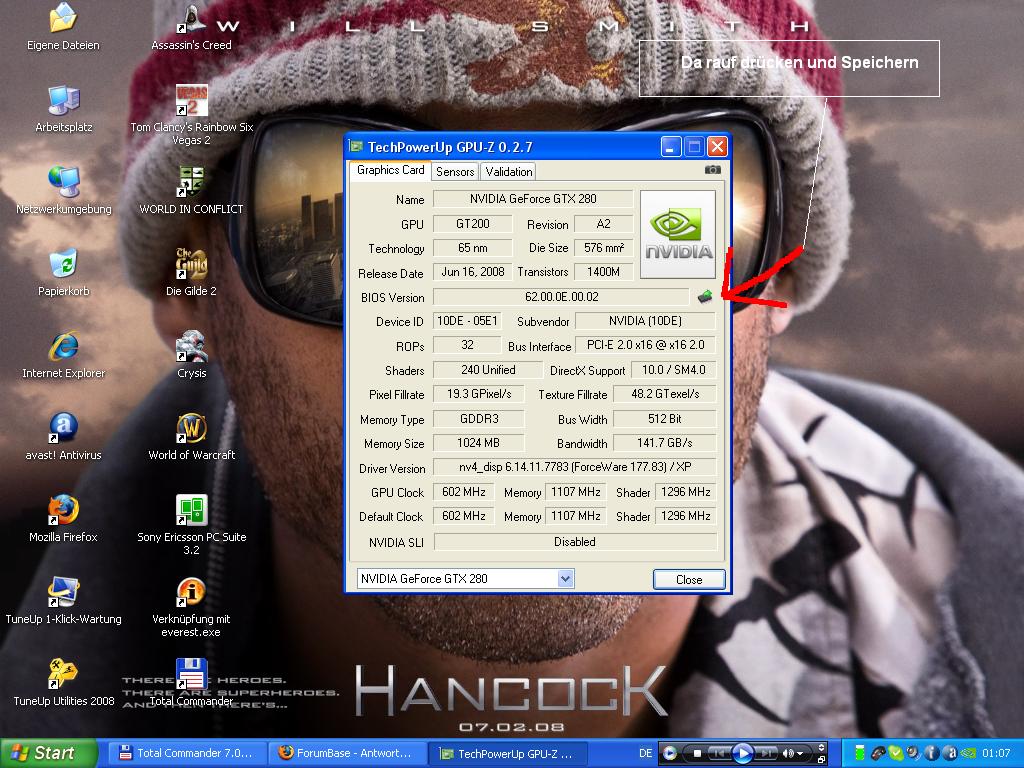Open the Start menu

coord(47,754)
